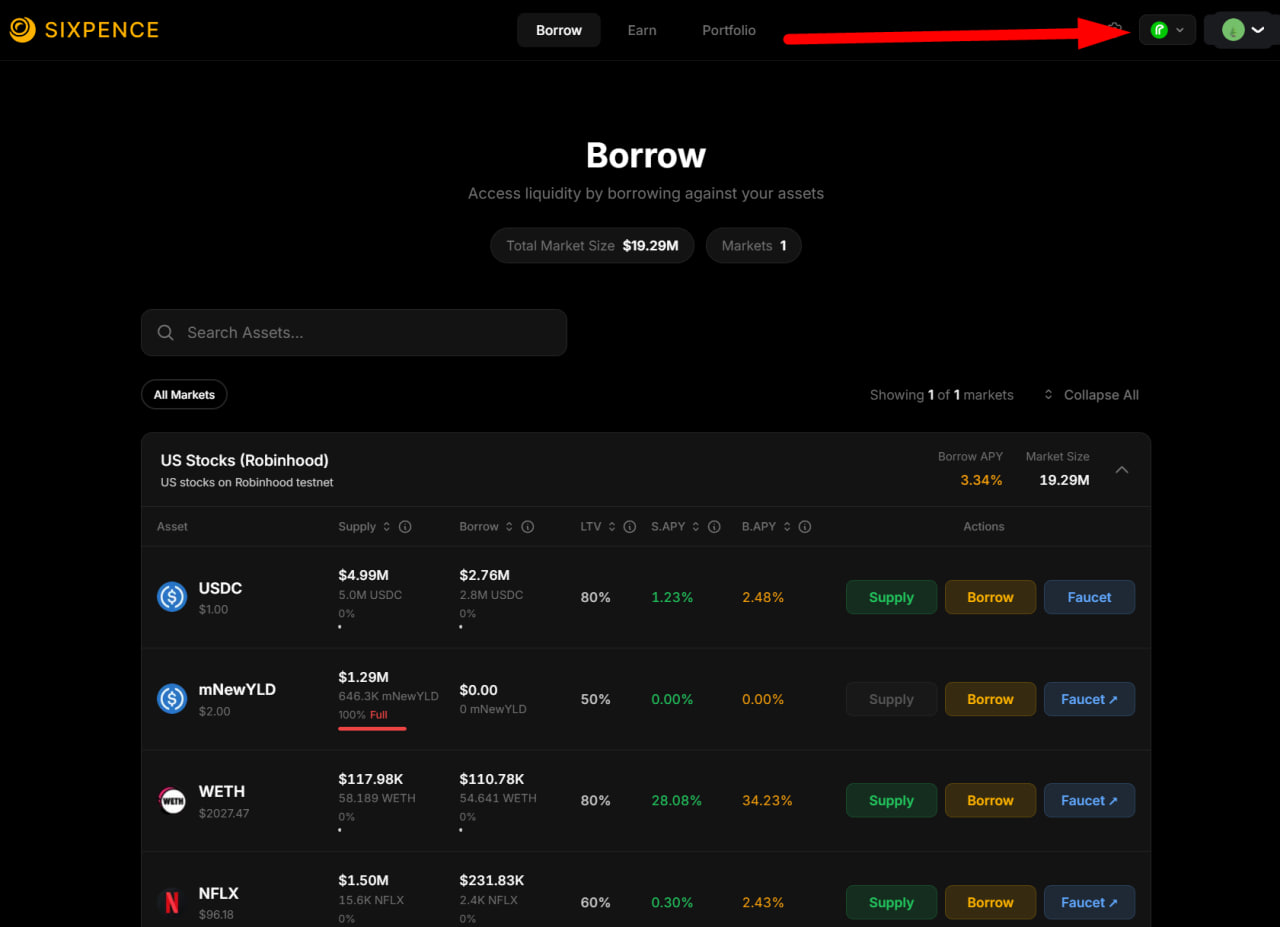Image resolution: width=1280 pixels, height=927 pixels.
Task: Click the Asset column header
Action: [172, 527]
